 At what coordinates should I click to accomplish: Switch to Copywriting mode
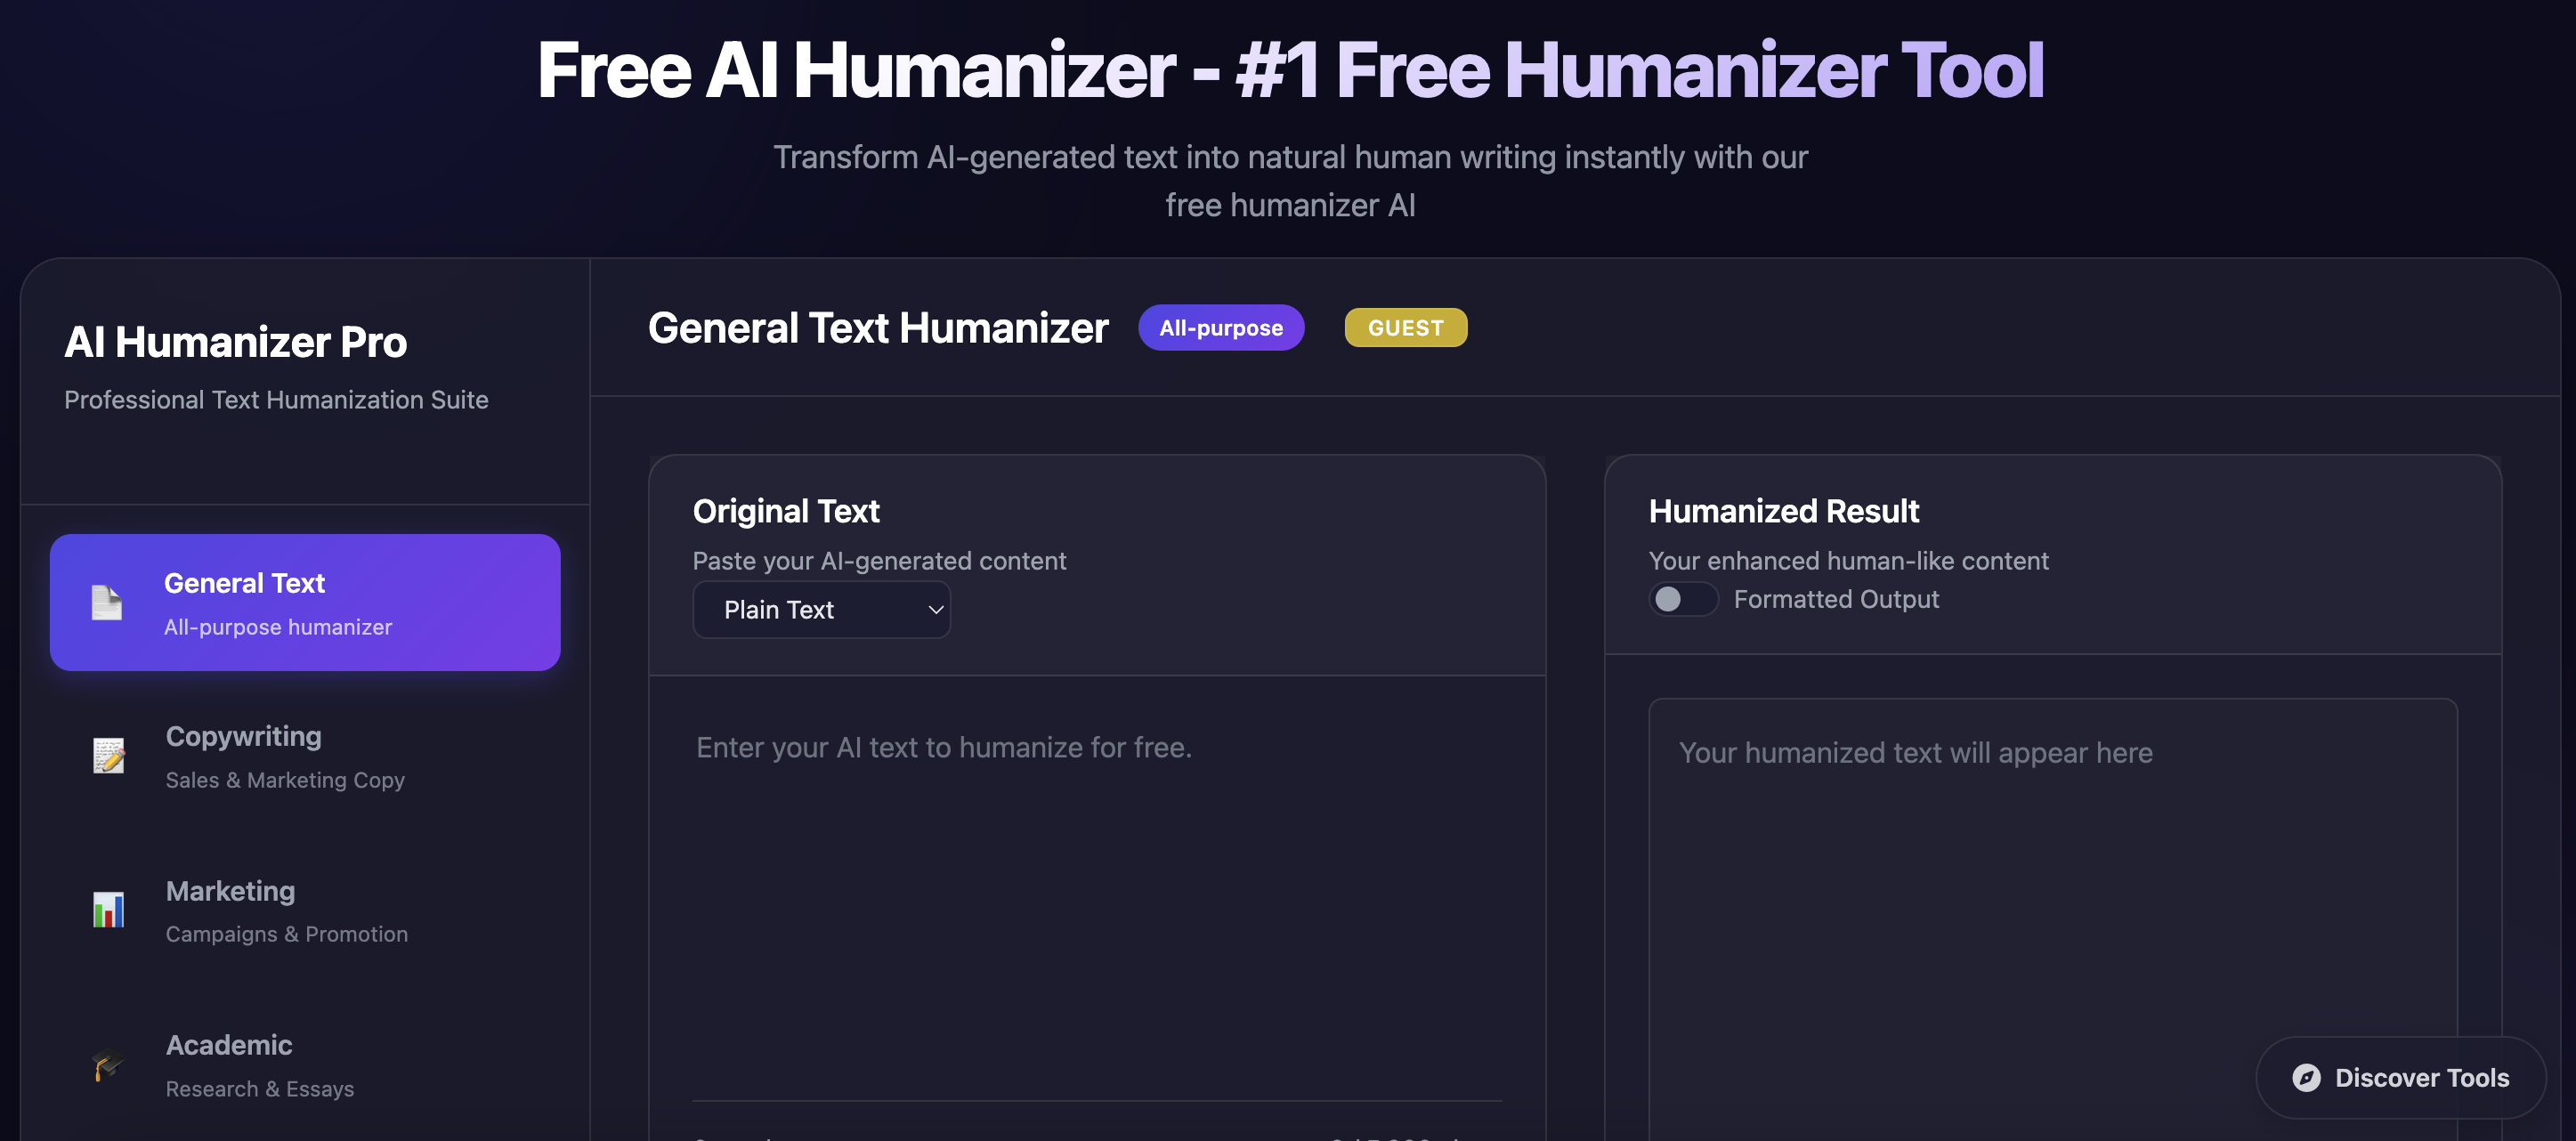tap(305, 756)
